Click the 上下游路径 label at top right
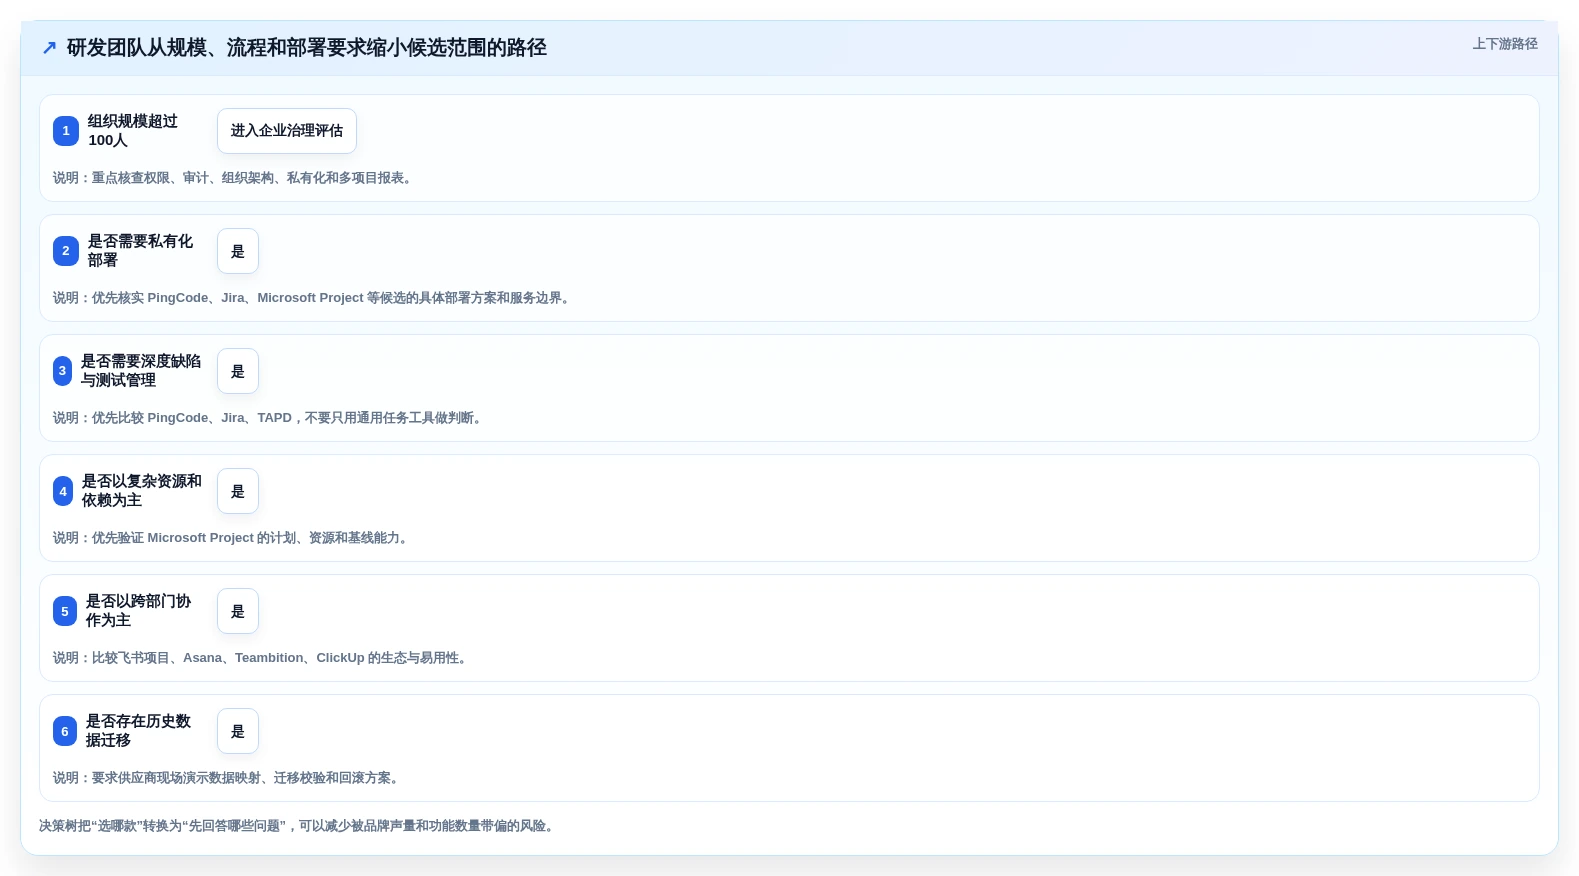 tap(1505, 44)
